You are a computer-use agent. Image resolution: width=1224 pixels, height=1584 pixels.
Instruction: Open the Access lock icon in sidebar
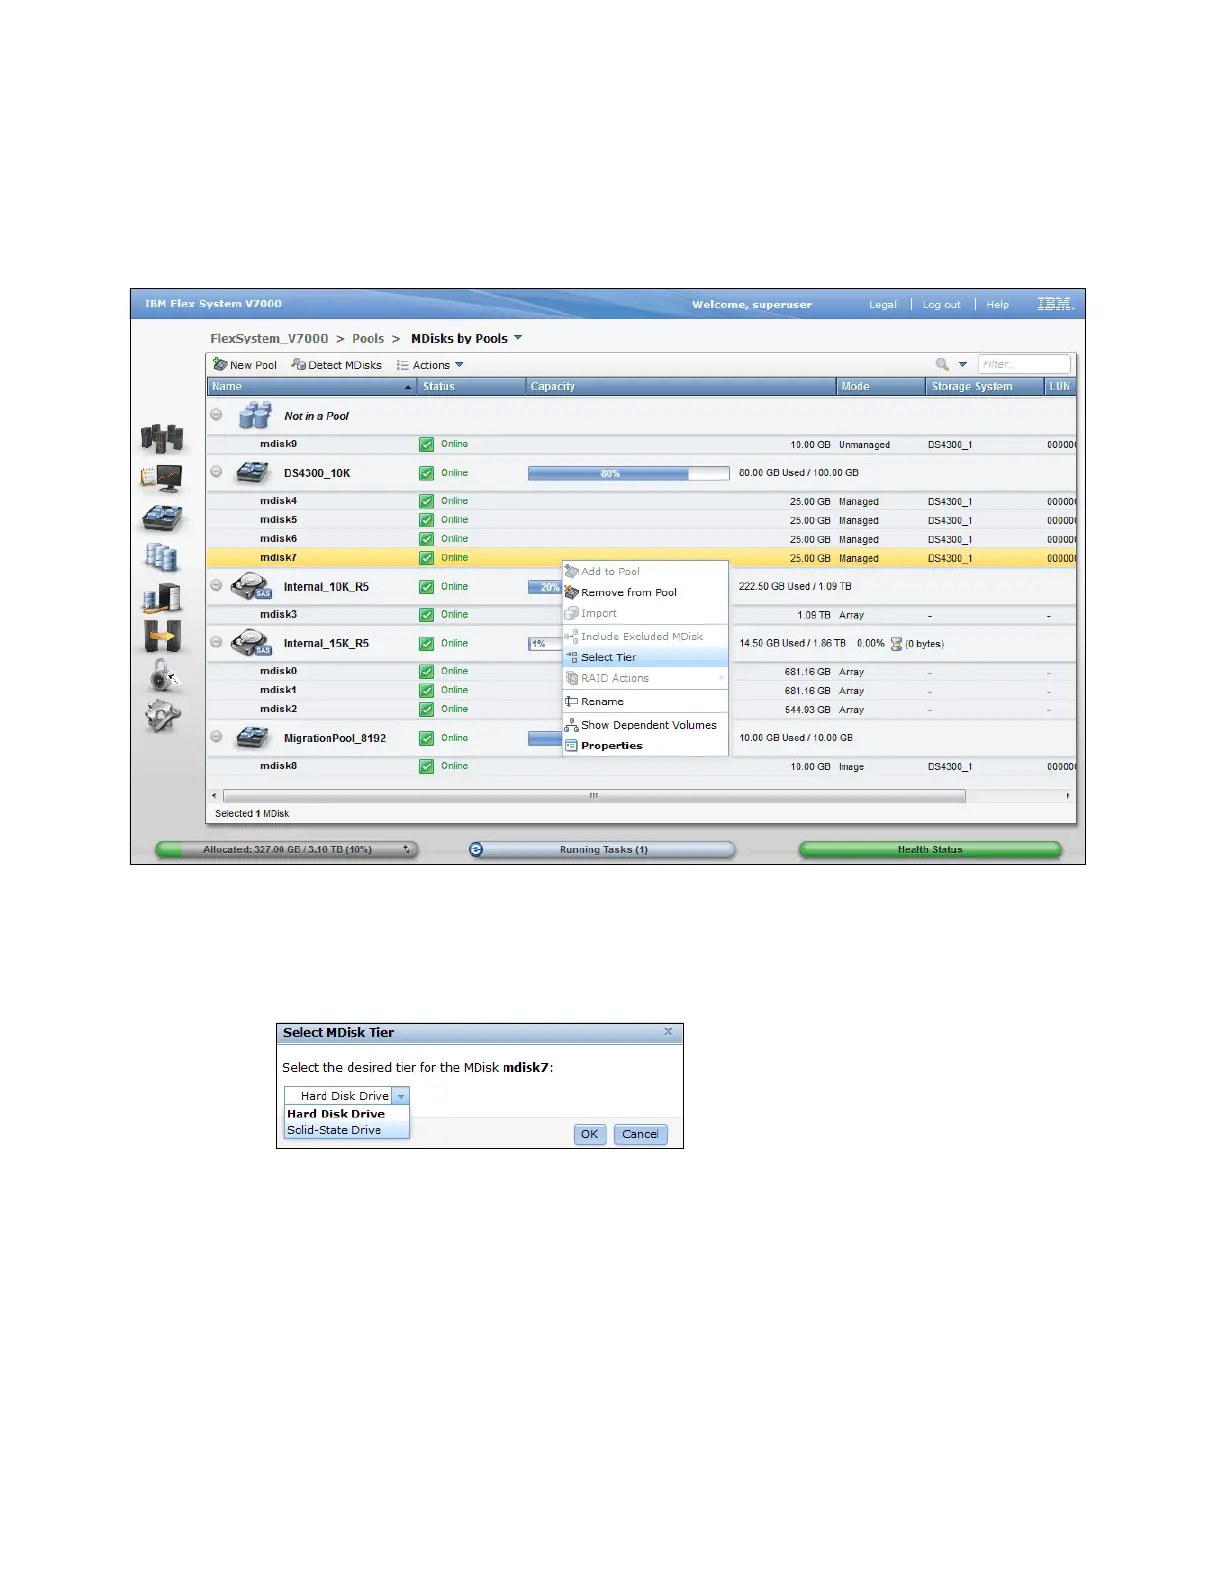(x=162, y=675)
